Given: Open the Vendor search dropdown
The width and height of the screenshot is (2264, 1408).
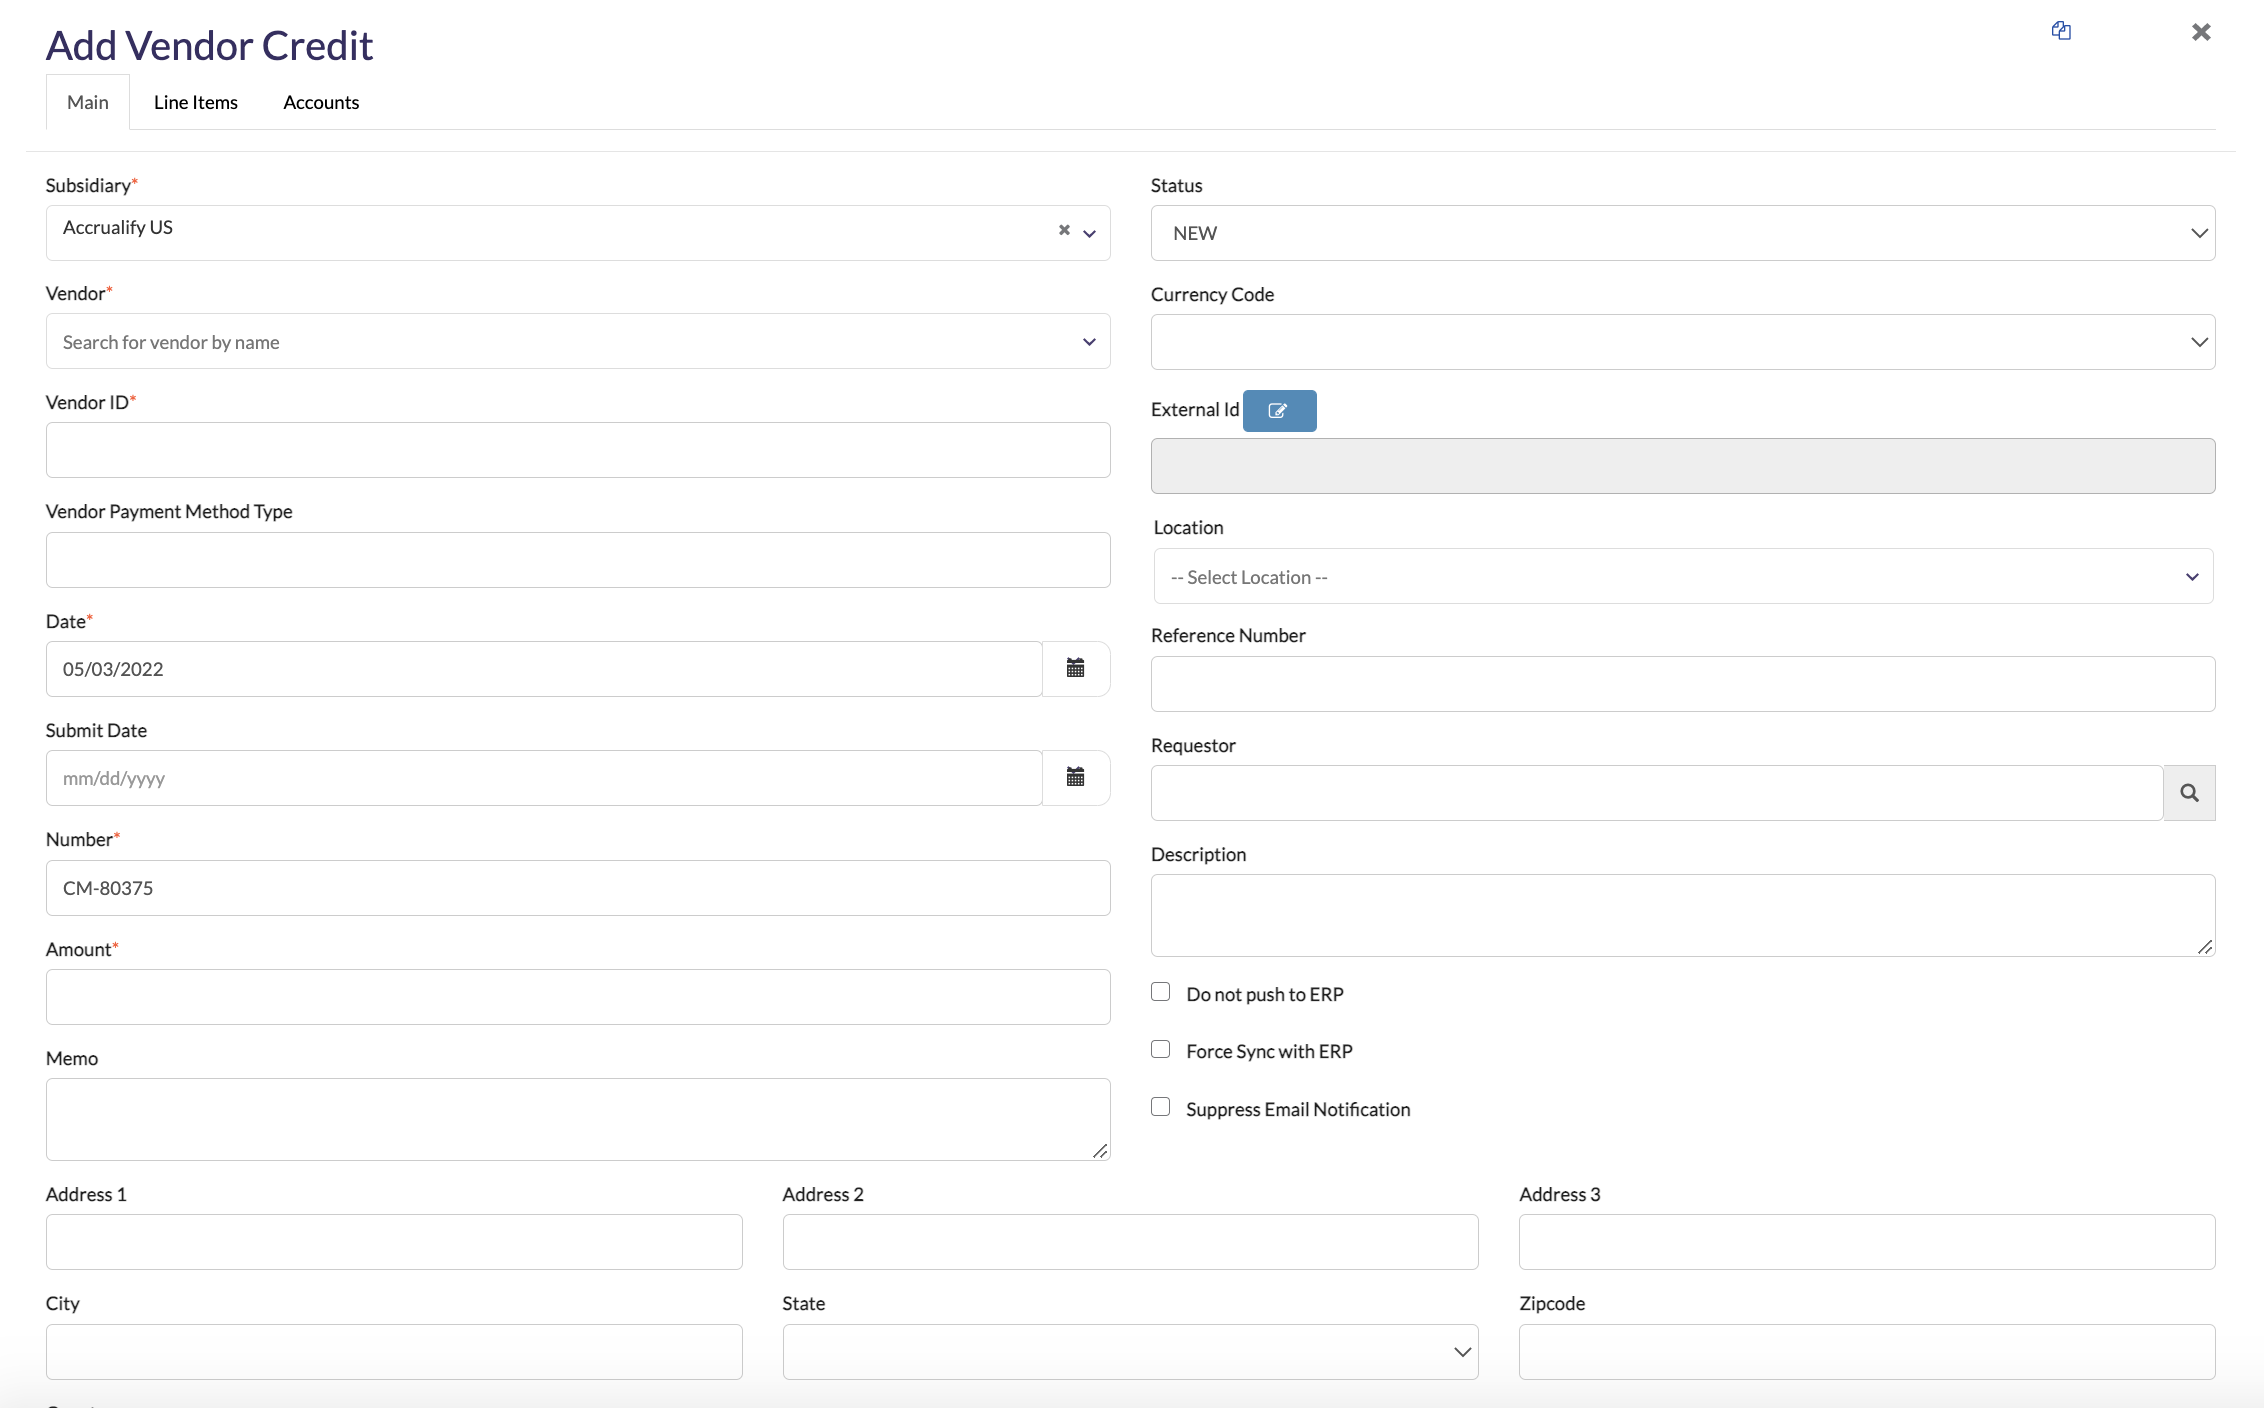Looking at the screenshot, I should (577, 342).
